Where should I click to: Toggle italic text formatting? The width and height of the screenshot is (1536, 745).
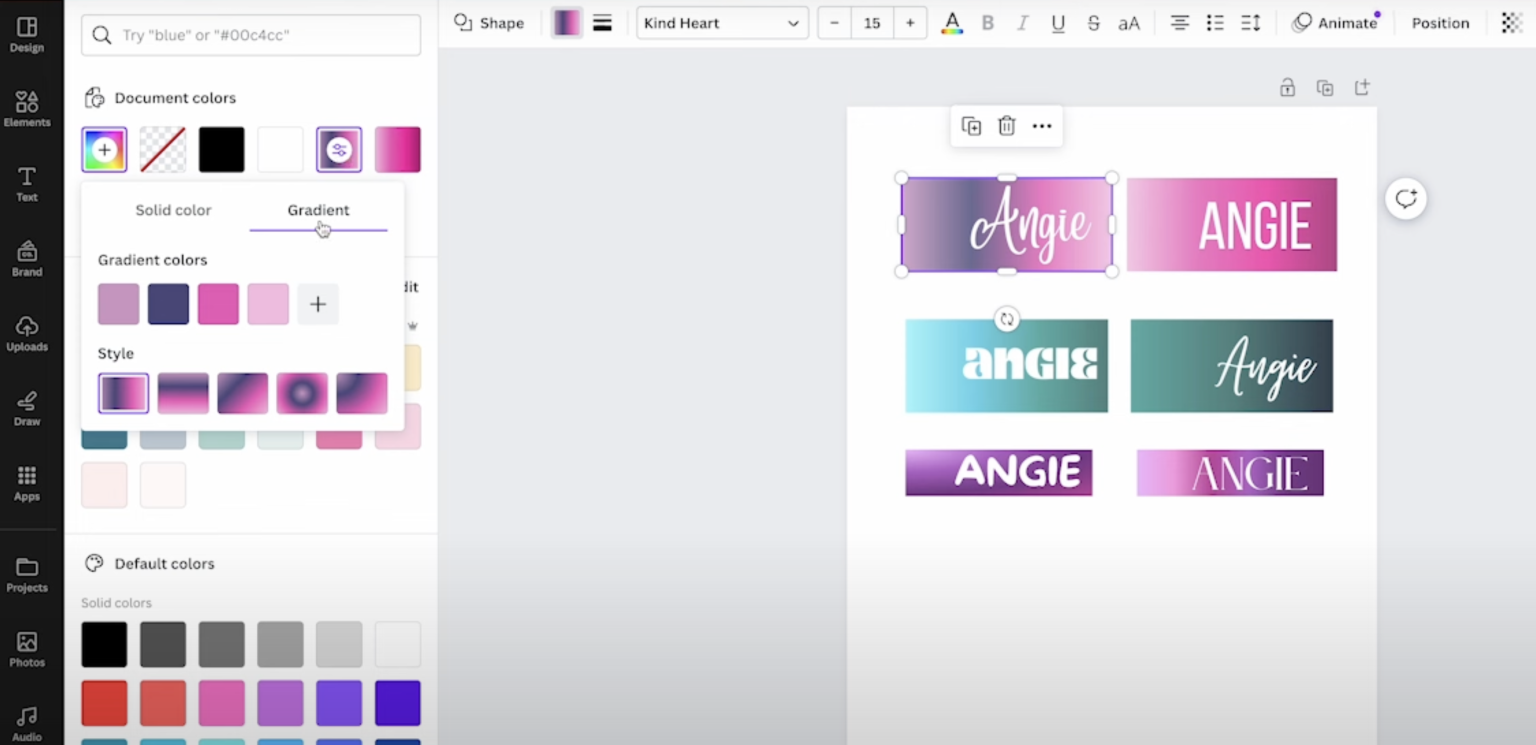tap(1022, 23)
